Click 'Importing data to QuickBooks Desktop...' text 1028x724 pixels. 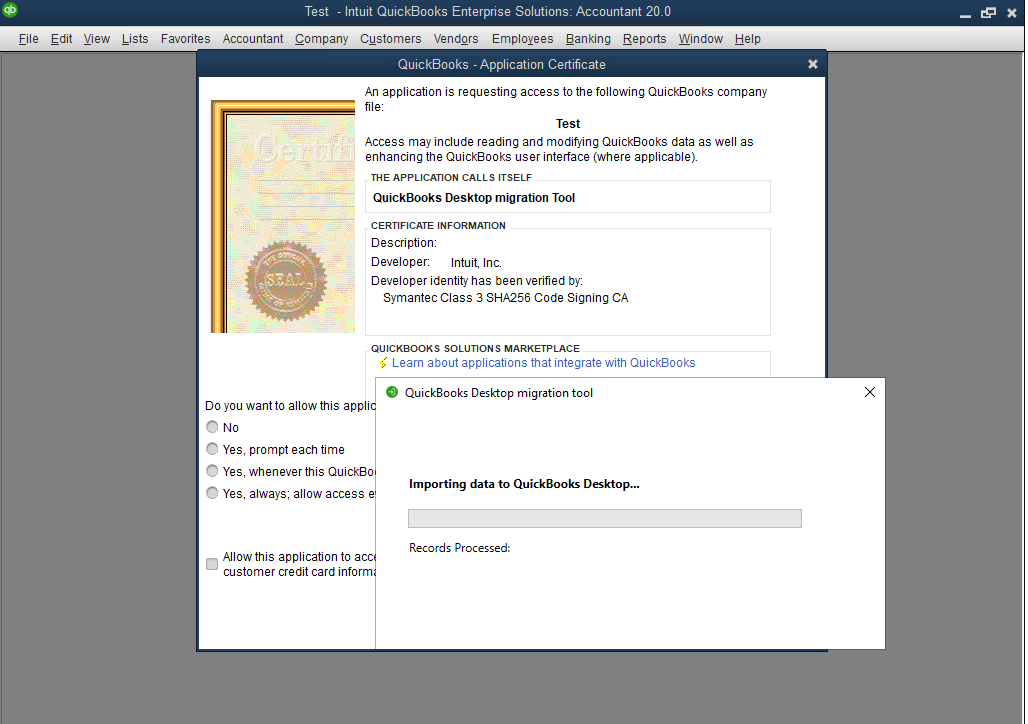pyautogui.click(x=524, y=484)
